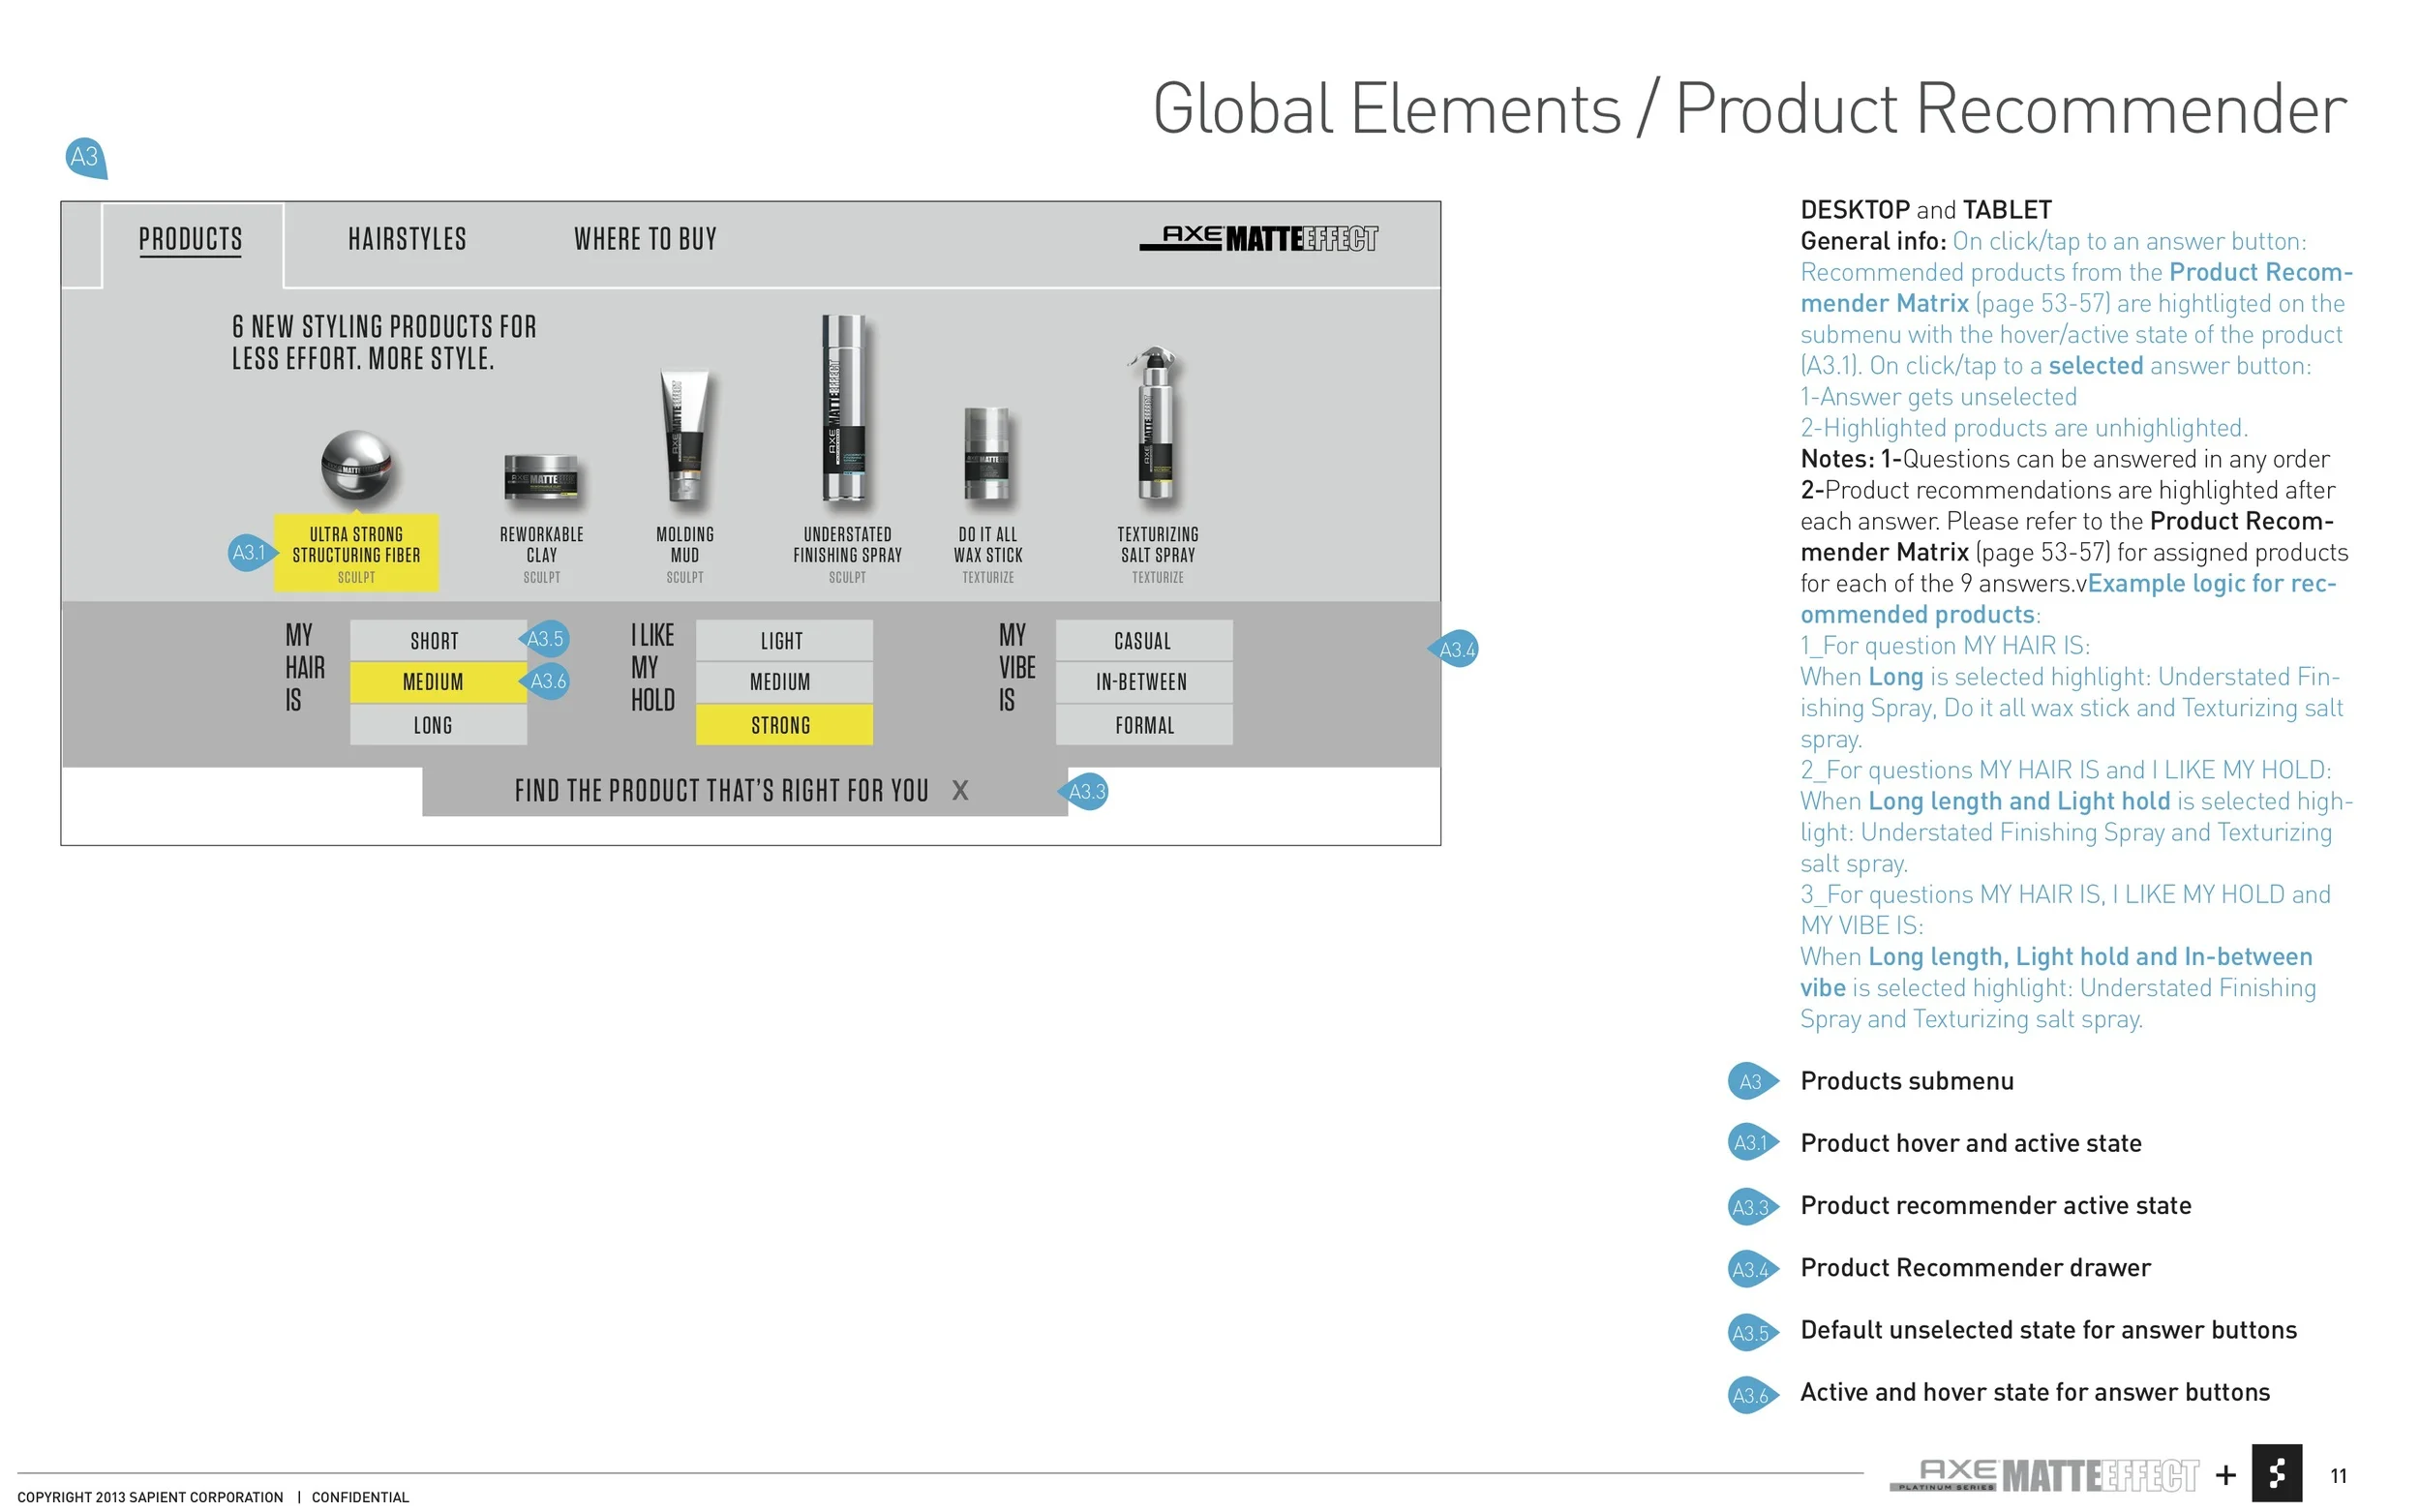The image size is (2420, 1512).
Task: Open the PRODUCTS tab
Action: coord(190,239)
